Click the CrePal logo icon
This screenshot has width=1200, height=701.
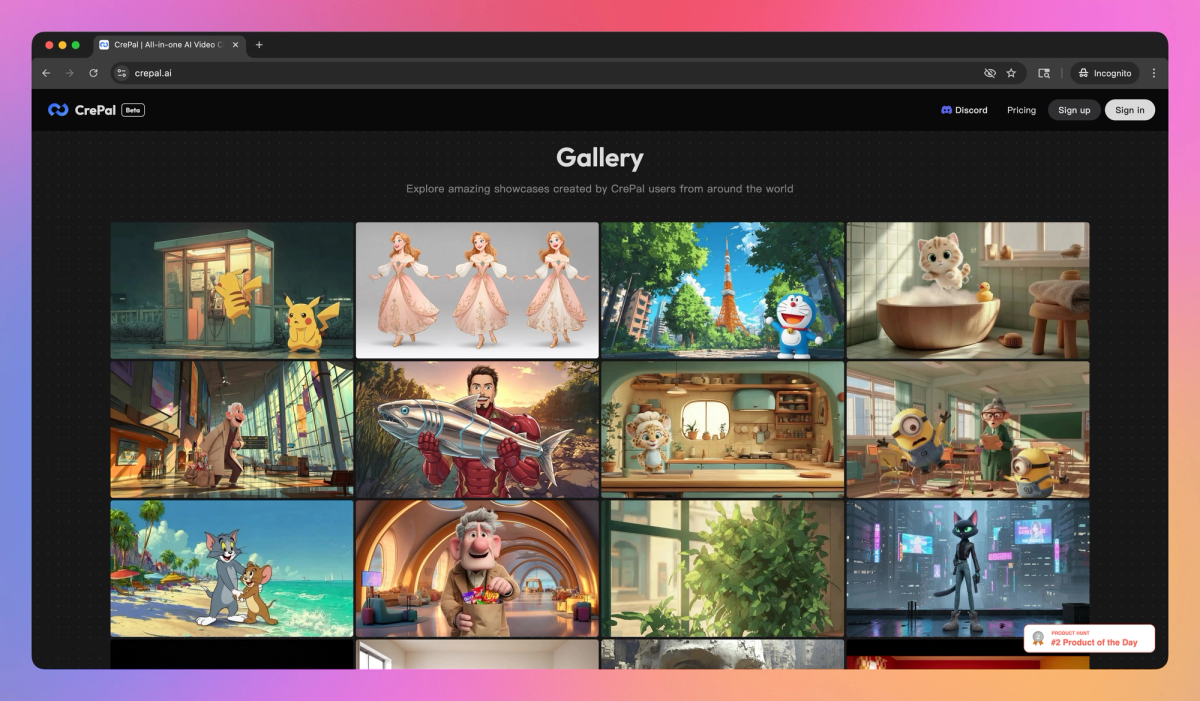(58, 110)
